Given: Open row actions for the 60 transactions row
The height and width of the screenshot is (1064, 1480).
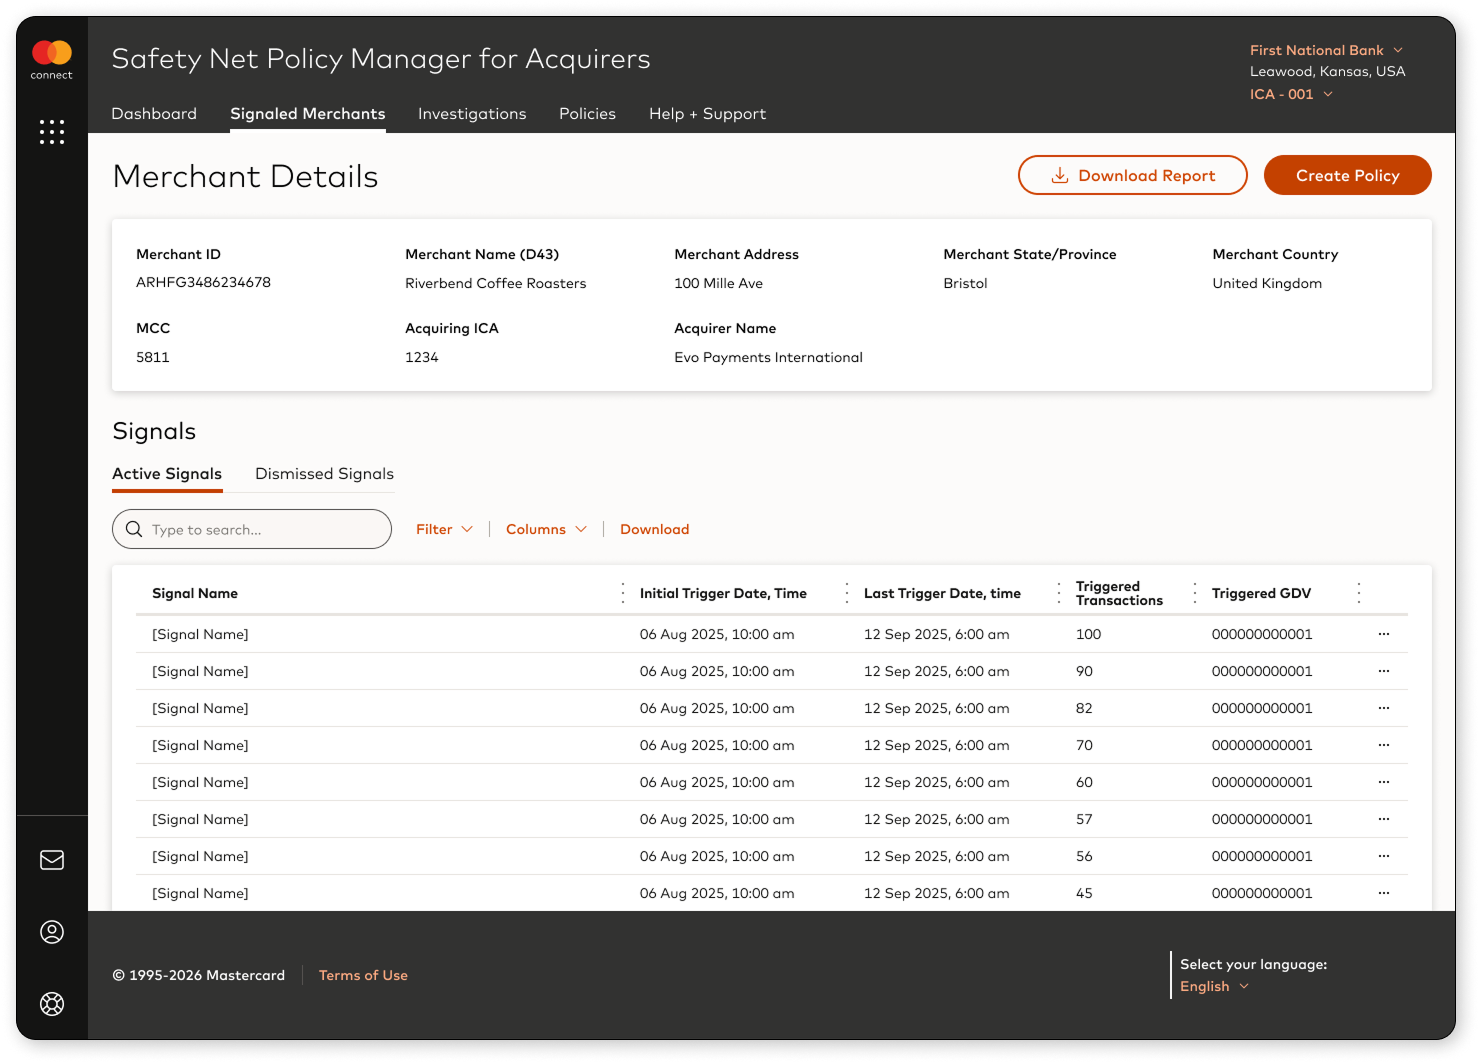Looking at the screenshot, I should [x=1384, y=782].
